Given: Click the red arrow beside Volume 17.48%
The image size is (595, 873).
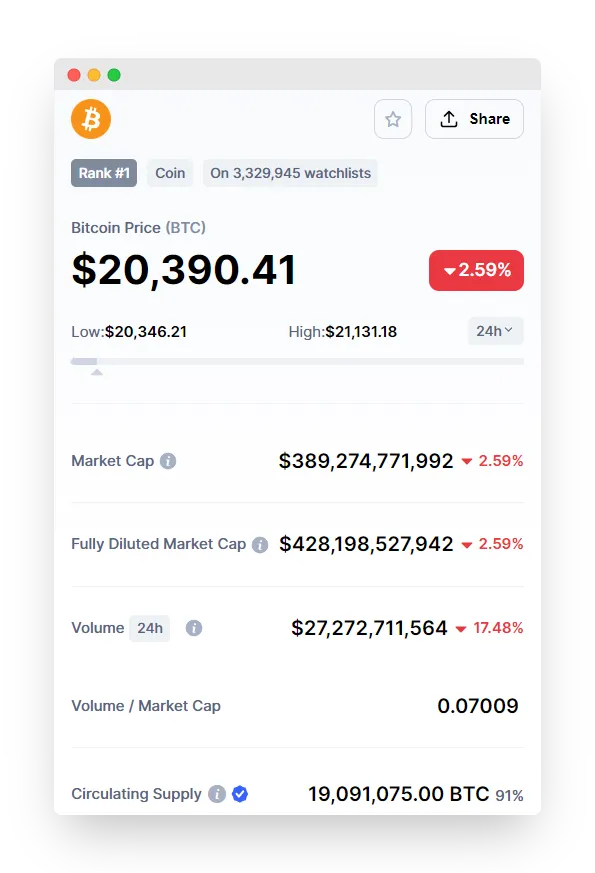Looking at the screenshot, I should click(x=461, y=629).
